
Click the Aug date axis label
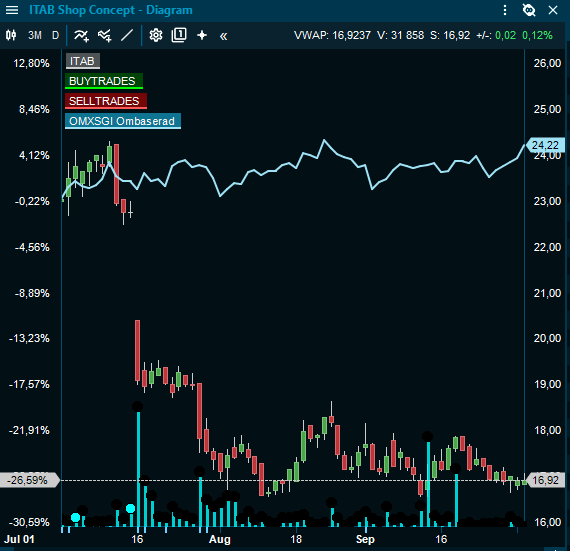220,539
